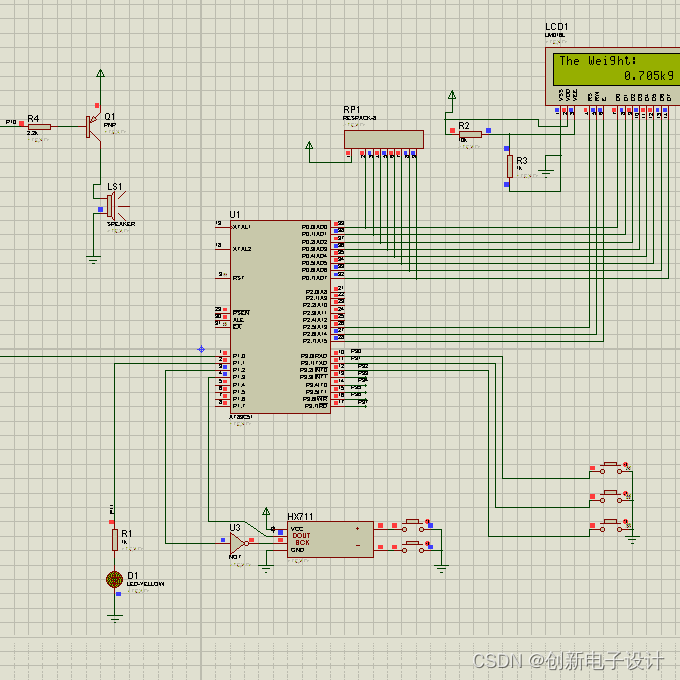Click the "GND" pin label on HX711
The width and height of the screenshot is (680, 680).
point(297,550)
